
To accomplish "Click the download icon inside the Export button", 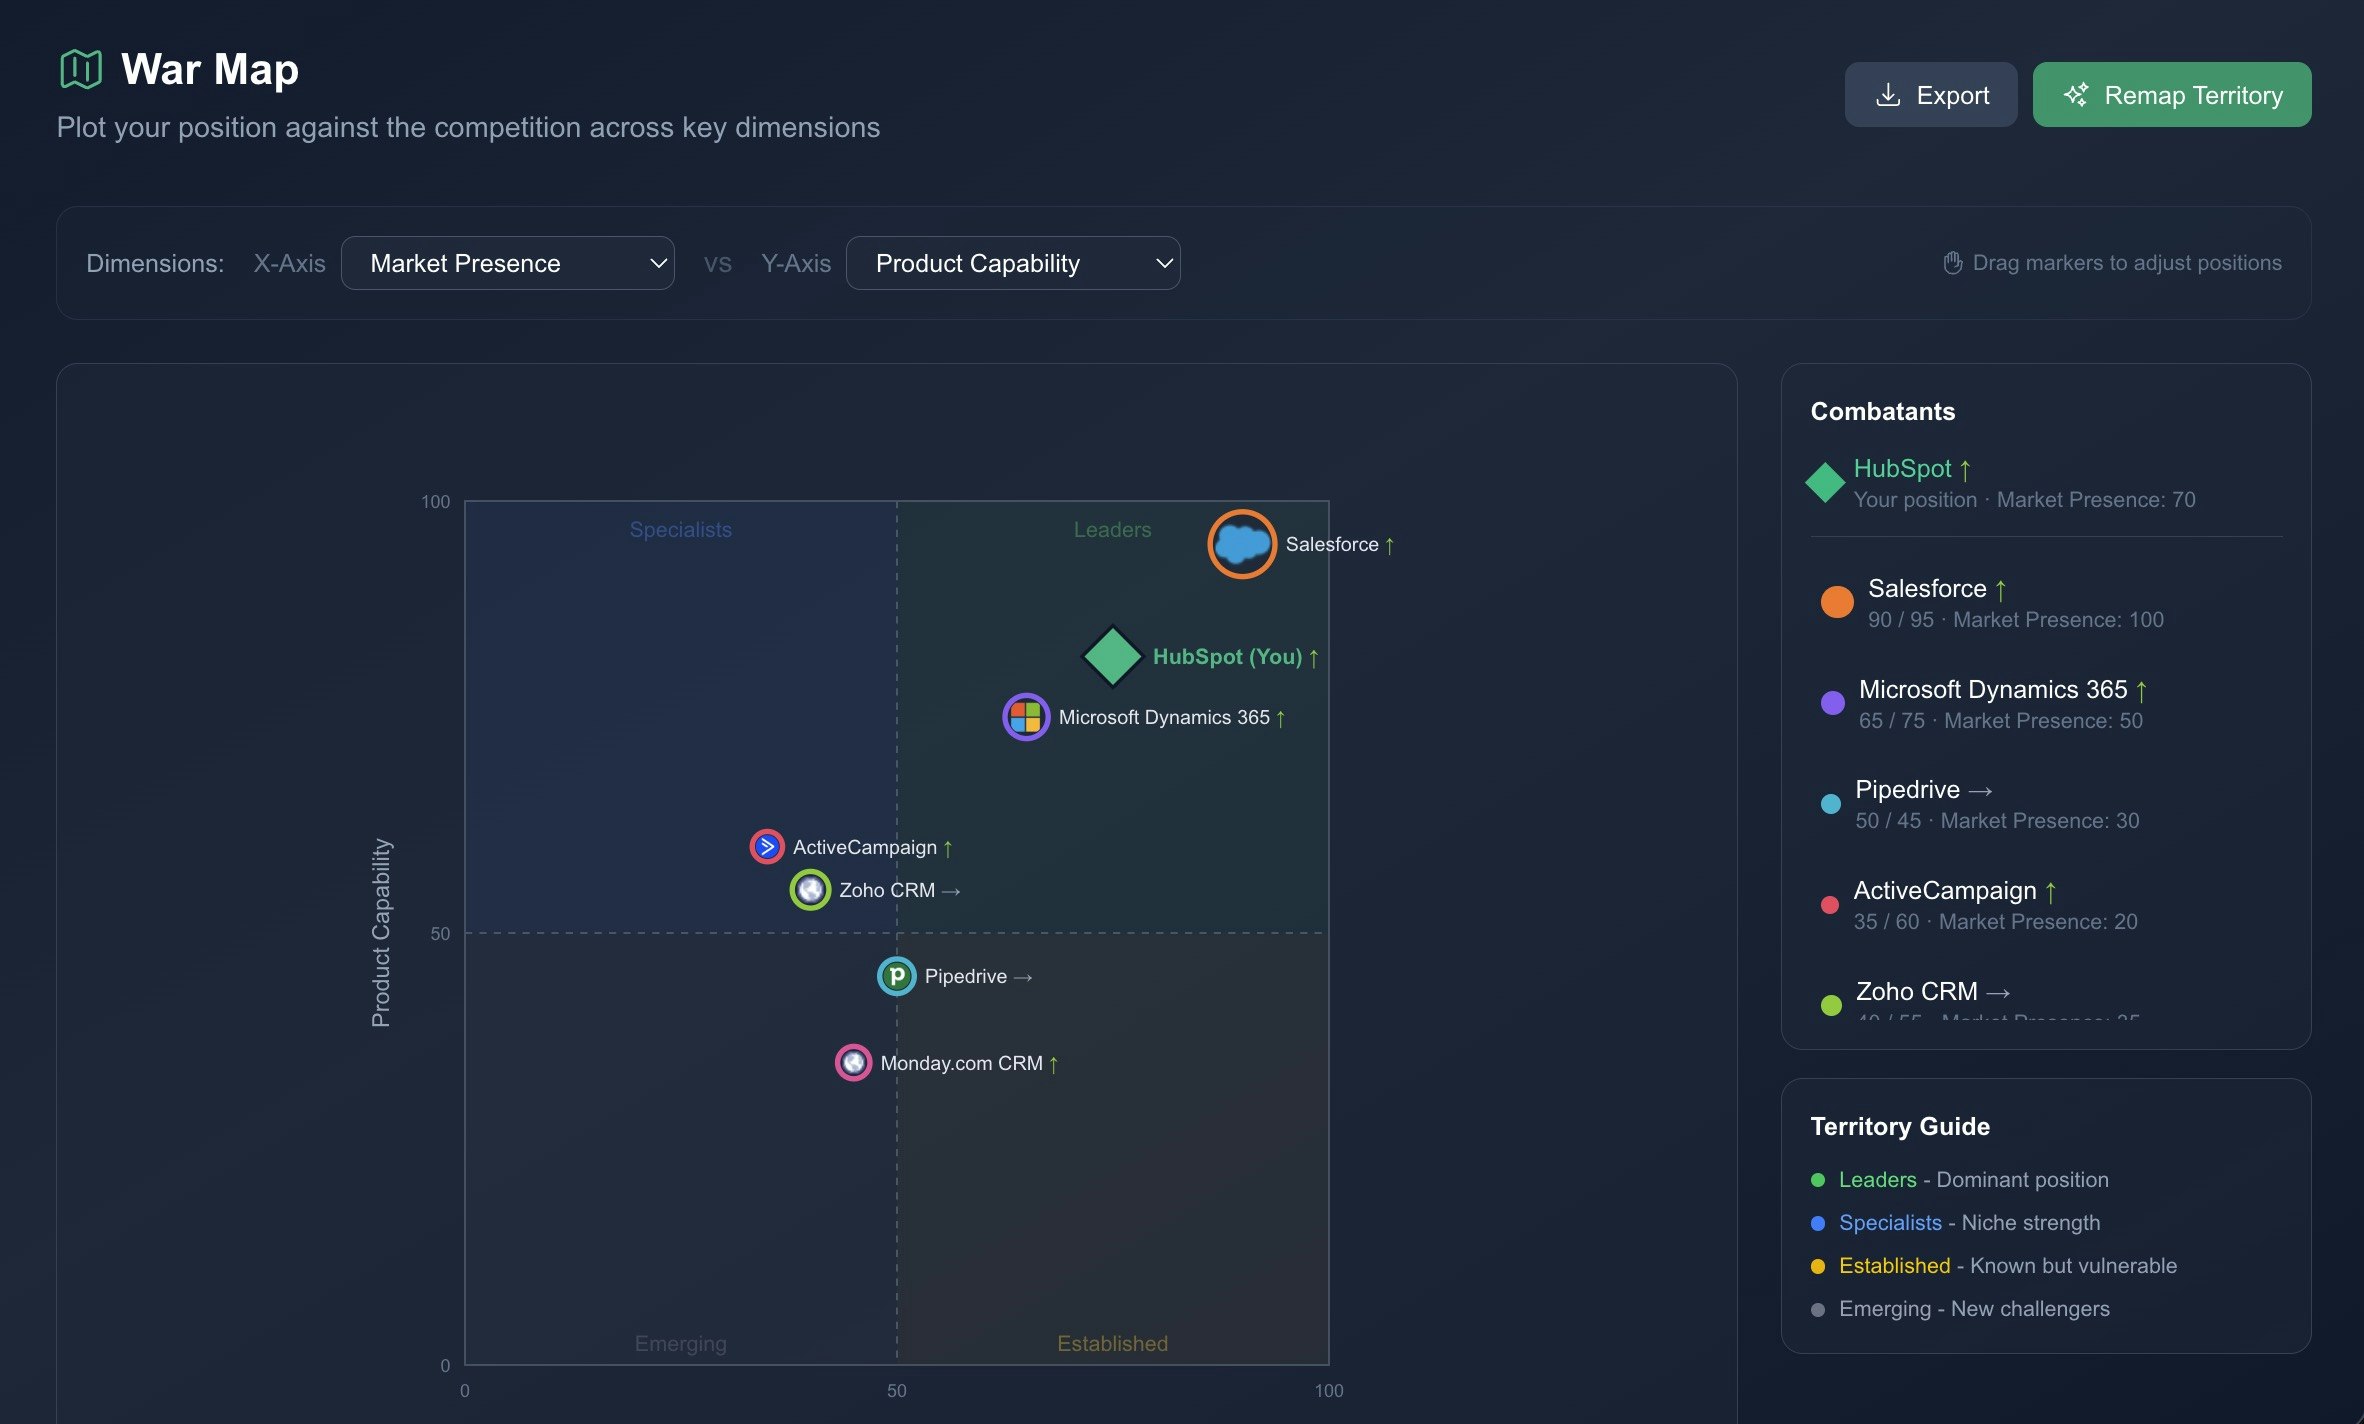I will pos(1888,94).
